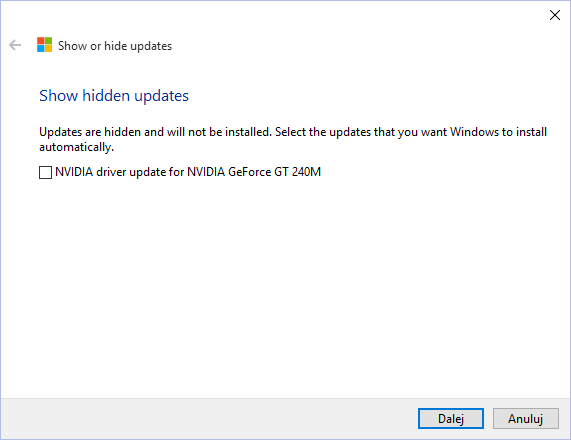Click the green square of the logo
Screen dimensions: 571x440
48,41
